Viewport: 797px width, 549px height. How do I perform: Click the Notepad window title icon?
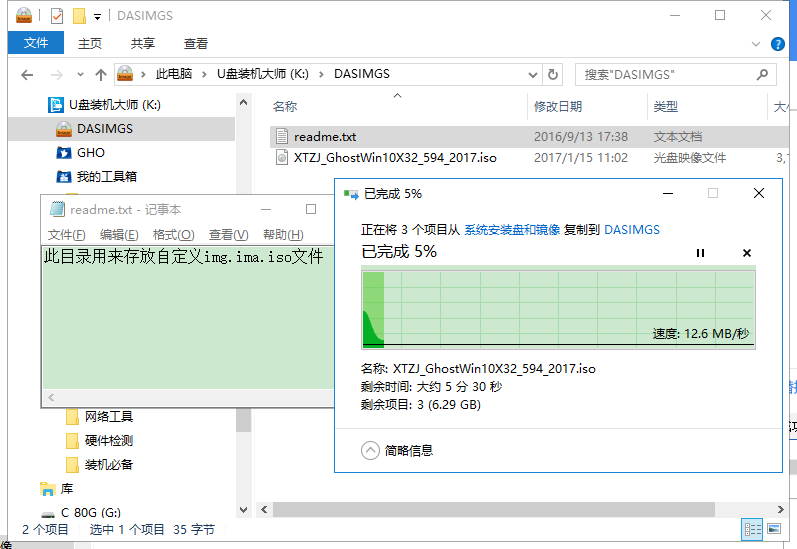click(57, 209)
